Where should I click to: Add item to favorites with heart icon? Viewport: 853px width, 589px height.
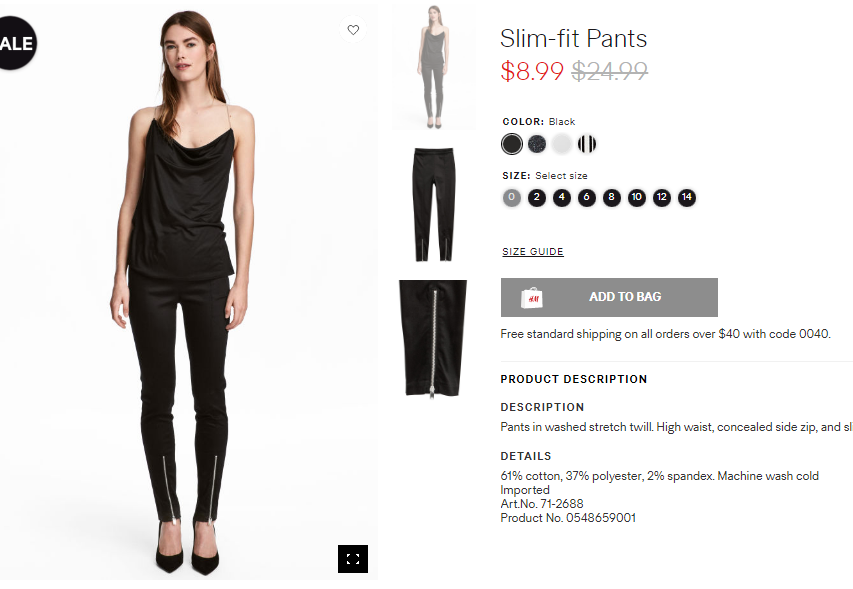[353, 29]
